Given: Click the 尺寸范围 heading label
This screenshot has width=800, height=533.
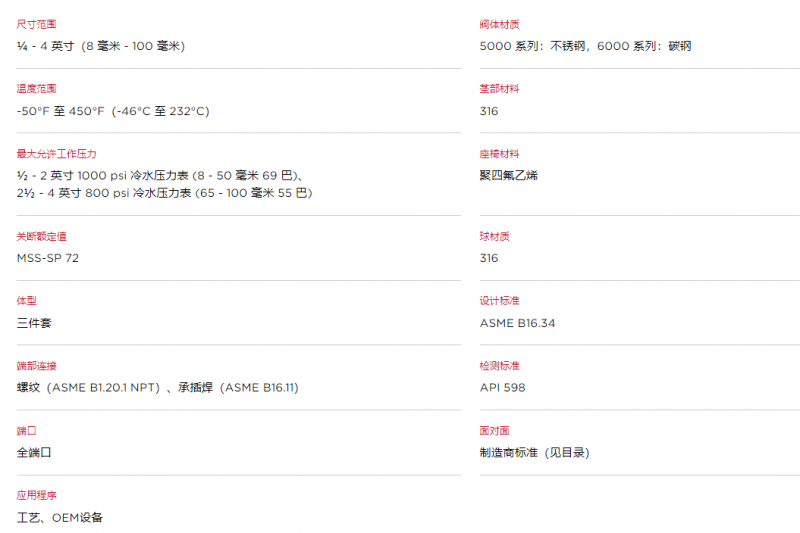Looking at the screenshot, I should pyautogui.click(x=36, y=24).
